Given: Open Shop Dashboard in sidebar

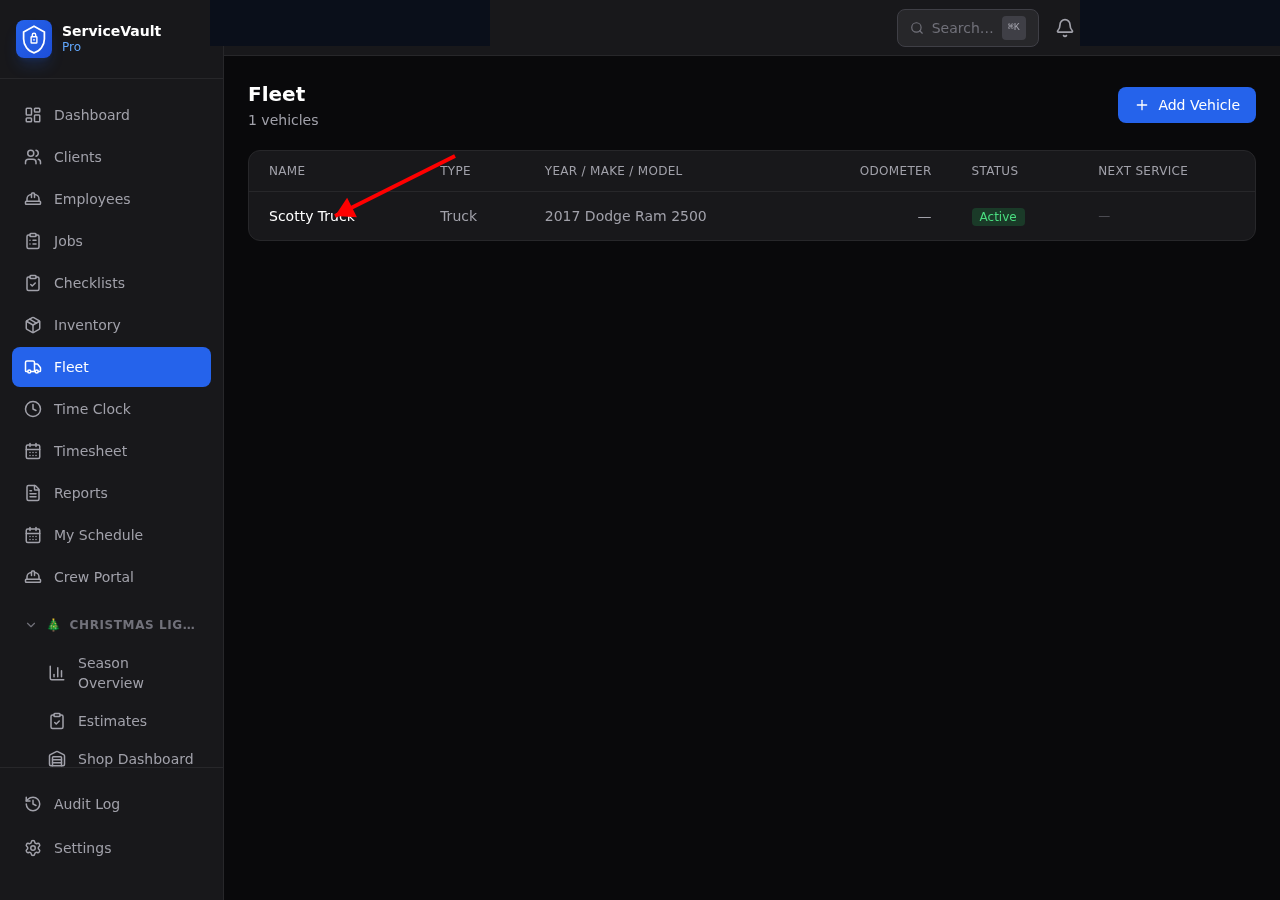Looking at the screenshot, I should 135,759.
